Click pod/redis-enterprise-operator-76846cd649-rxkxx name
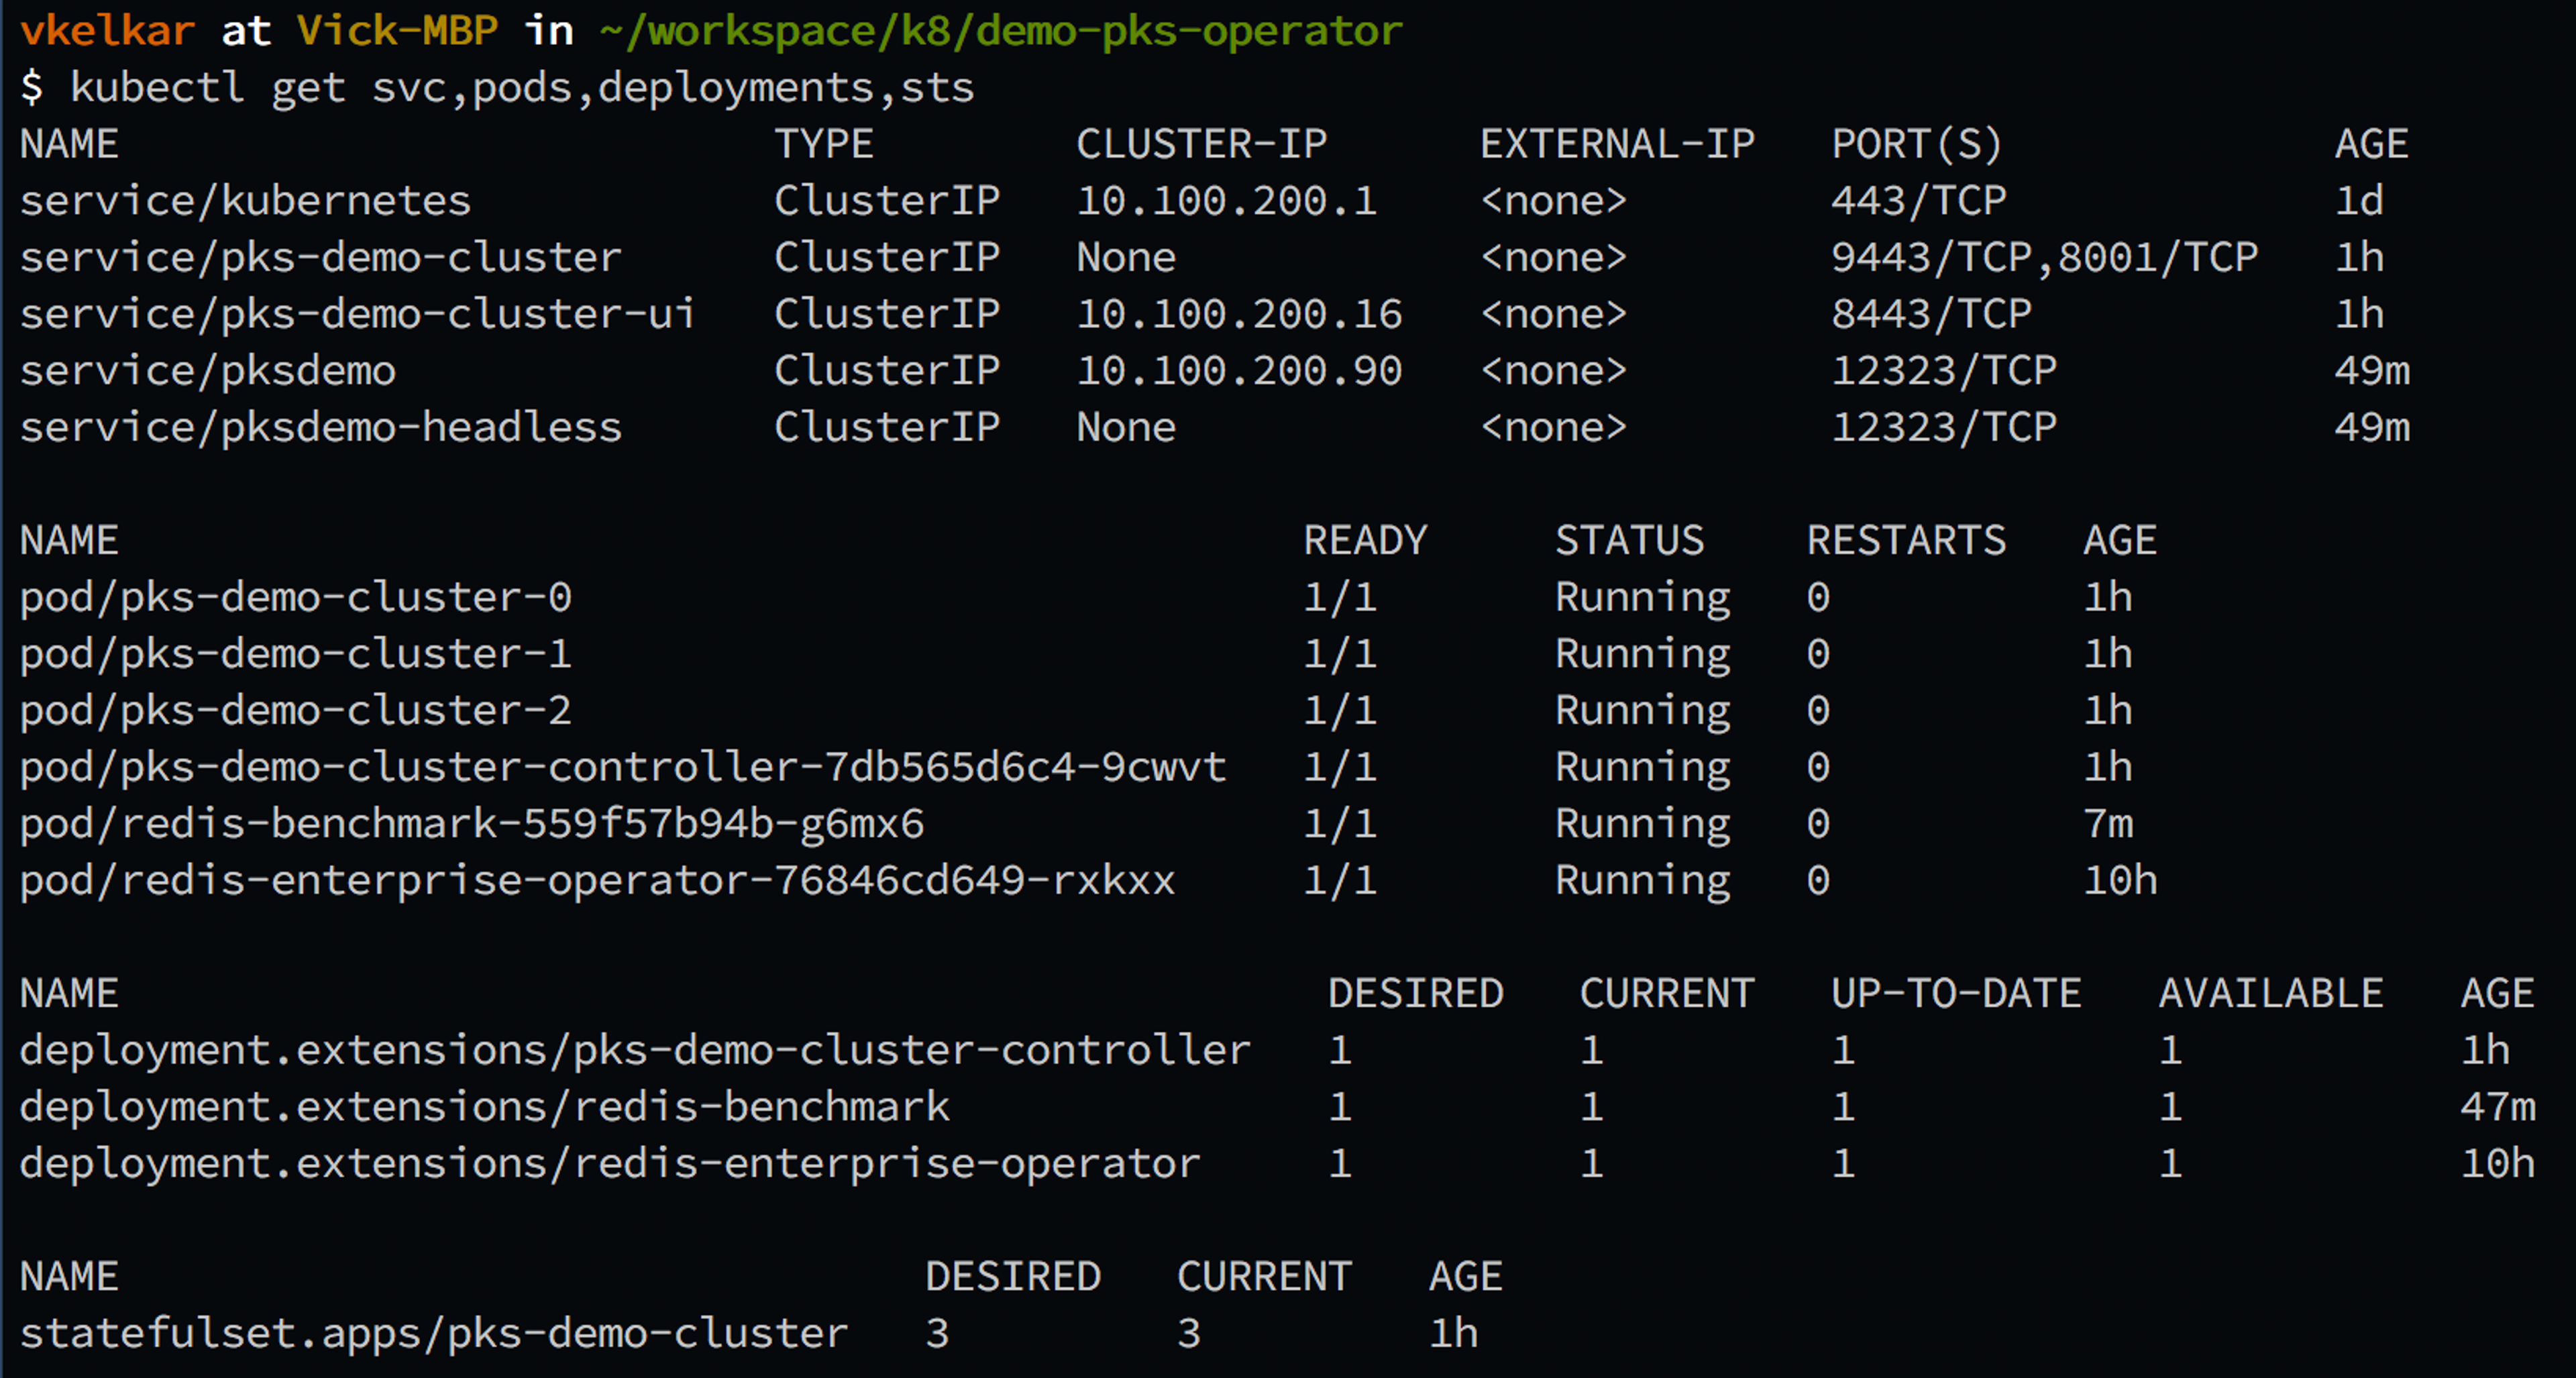 click(x=597, y=881)
